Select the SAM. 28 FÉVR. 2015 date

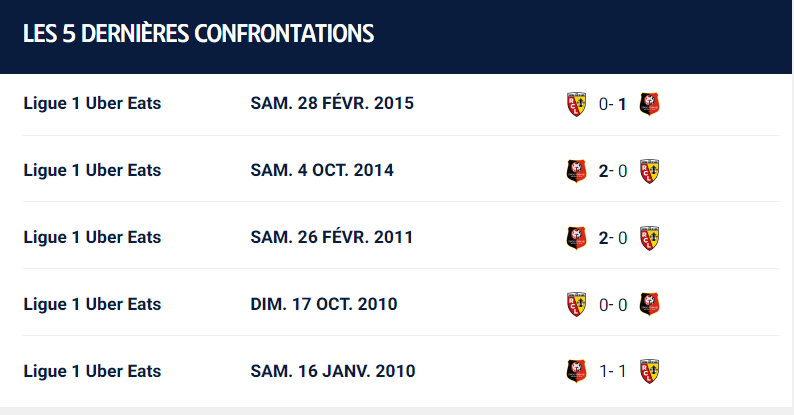tap(332, 103)
